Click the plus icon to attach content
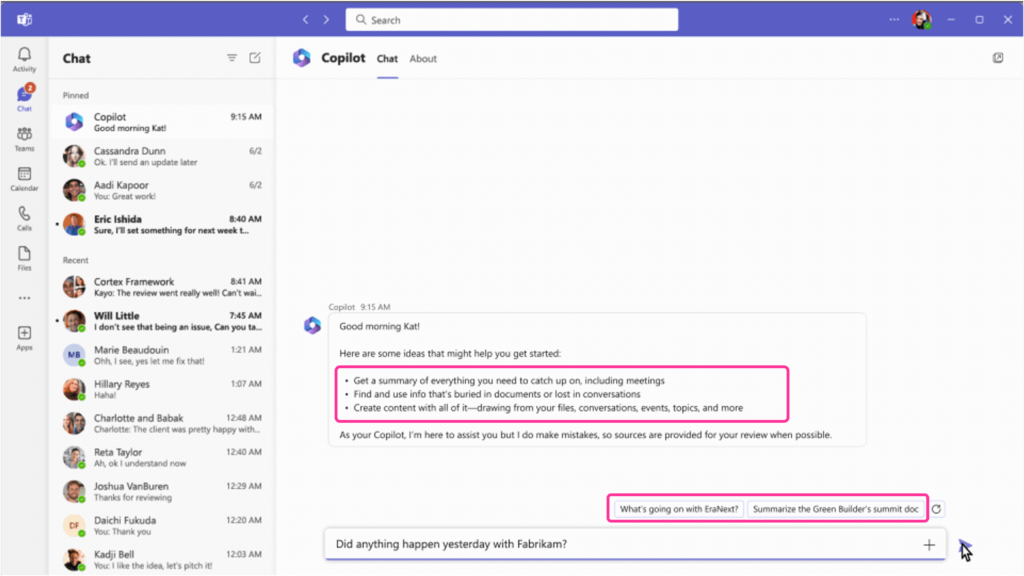 click(929, 545)
